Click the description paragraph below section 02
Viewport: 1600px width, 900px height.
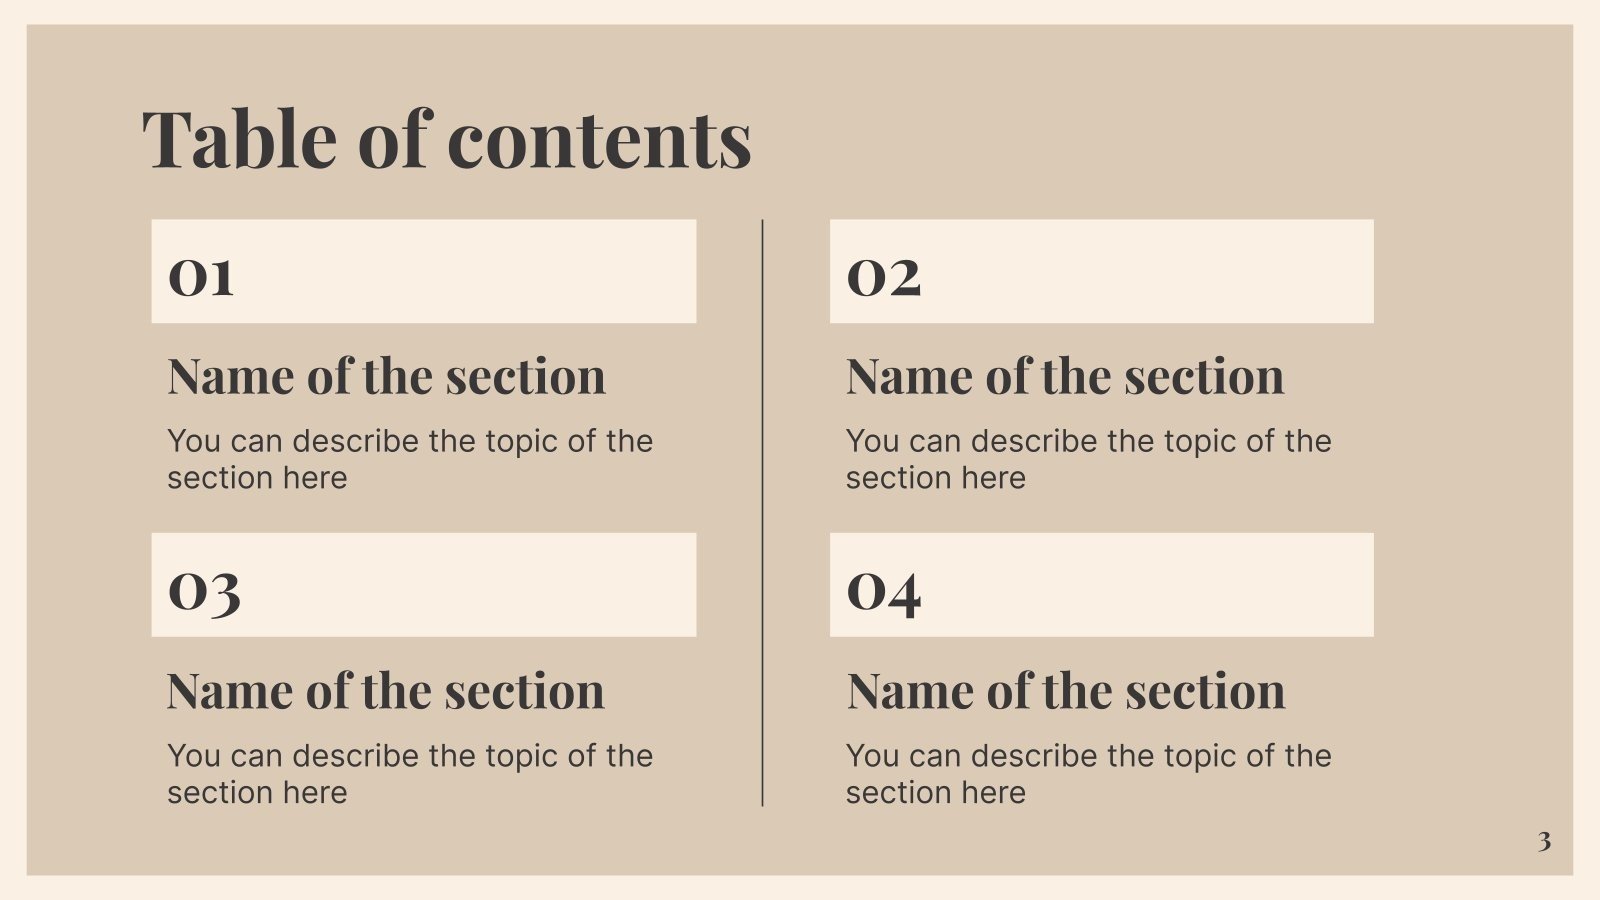(1088, 459)
